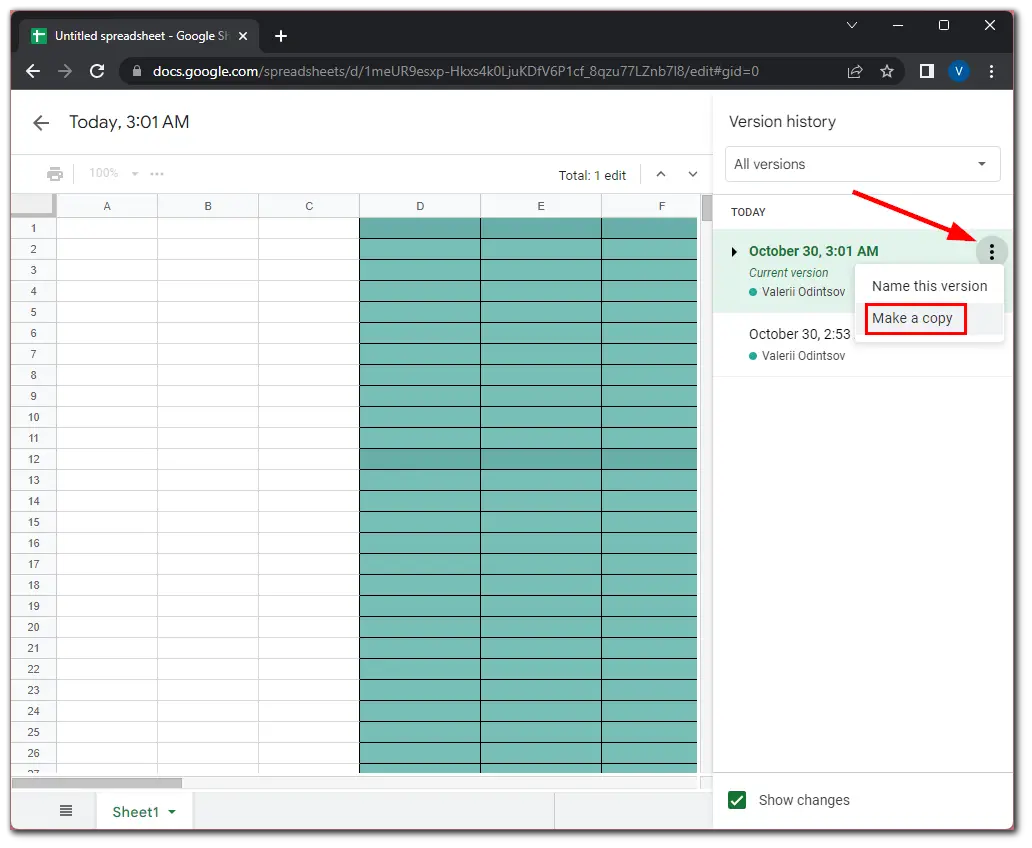Open the all sheets list icon
Viewport: 1032px width, 848px height.
tap(66, 810)
